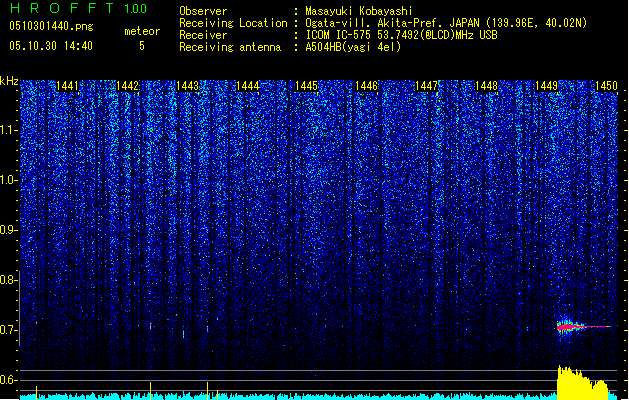The image size is (629, 400).
Task: Click the 'Receiving antenna' label
Action: 230,47
